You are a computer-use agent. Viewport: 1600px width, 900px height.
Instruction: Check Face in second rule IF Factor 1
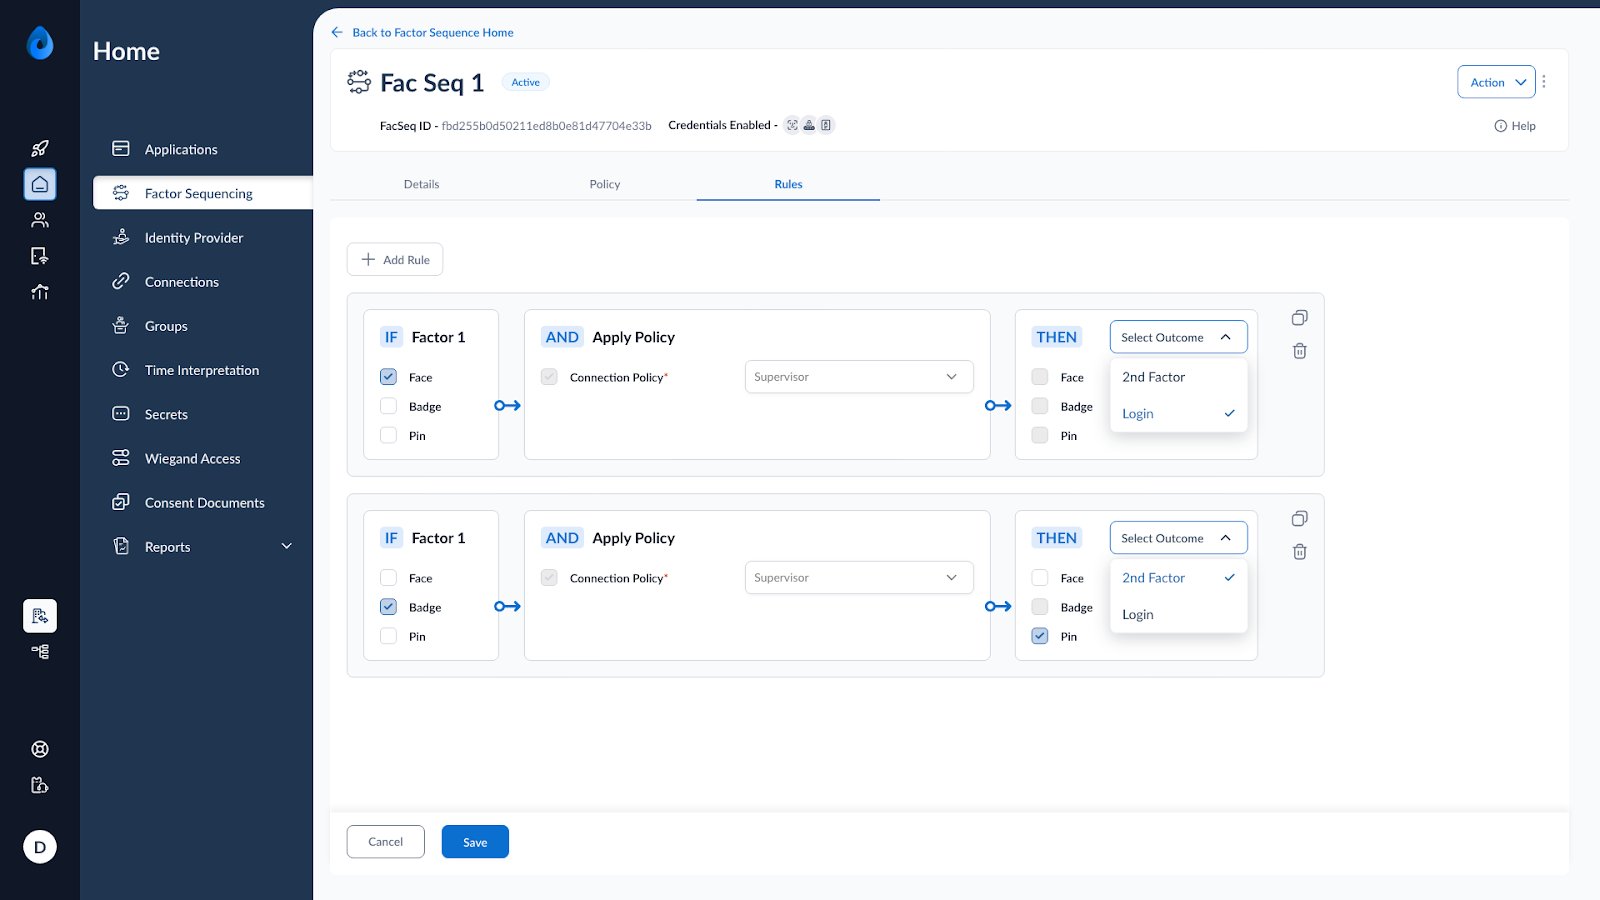pos(388,578)
